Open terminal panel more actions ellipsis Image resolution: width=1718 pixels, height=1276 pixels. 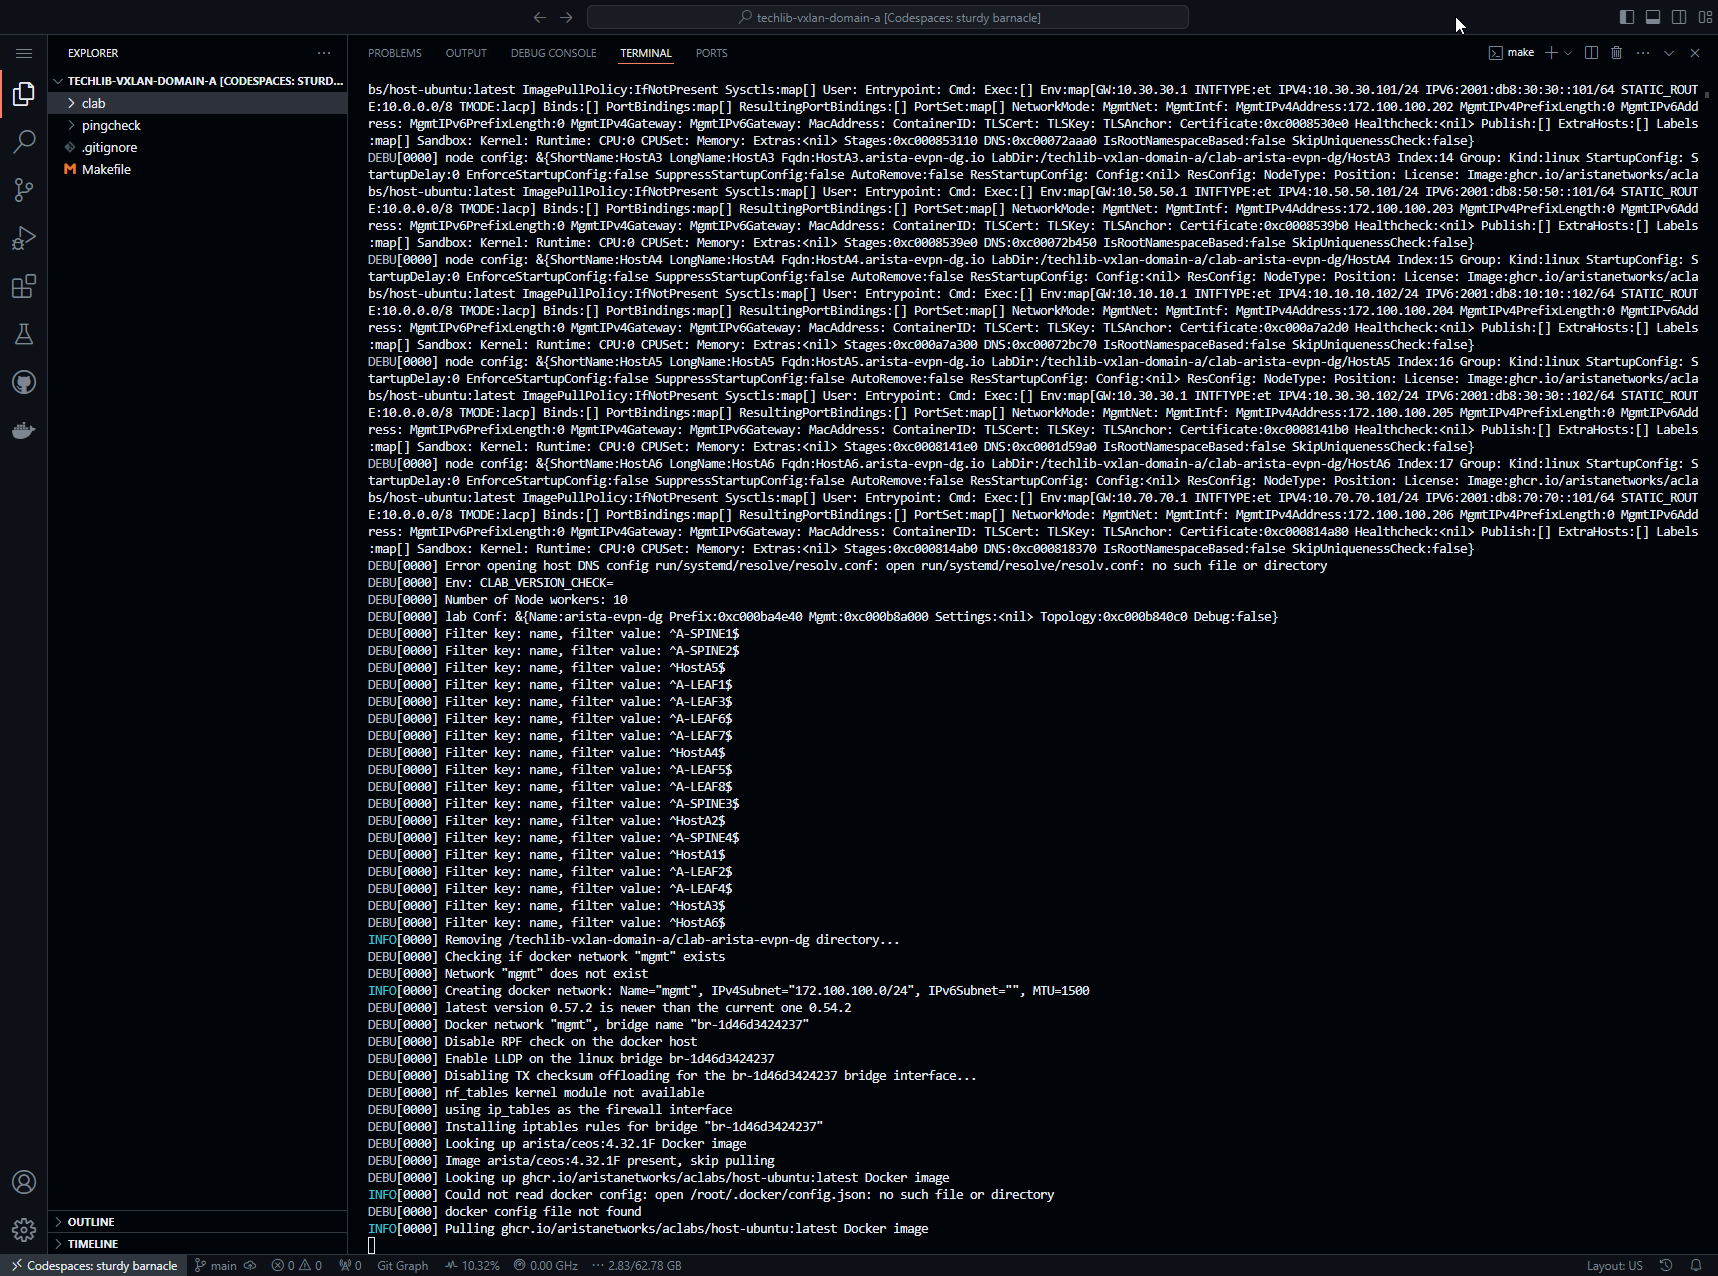coord(1643,53)
